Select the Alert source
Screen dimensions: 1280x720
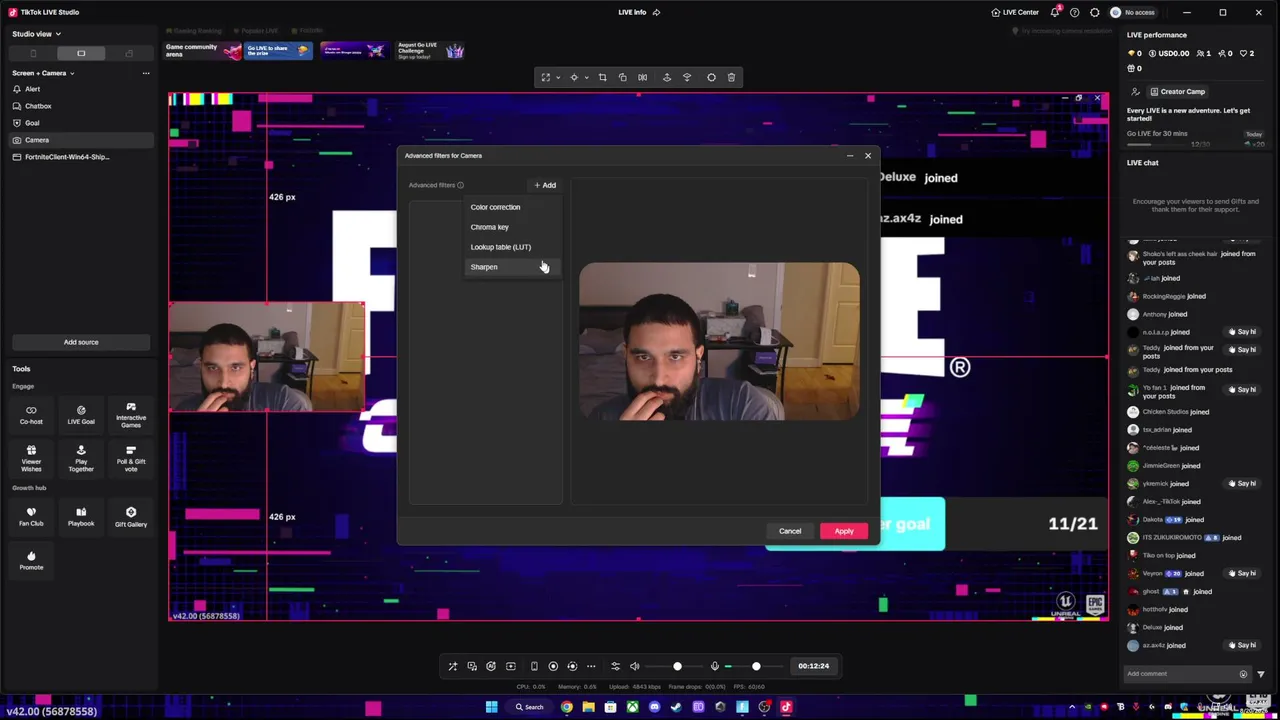pyautogui.click(x=81, y=89)
